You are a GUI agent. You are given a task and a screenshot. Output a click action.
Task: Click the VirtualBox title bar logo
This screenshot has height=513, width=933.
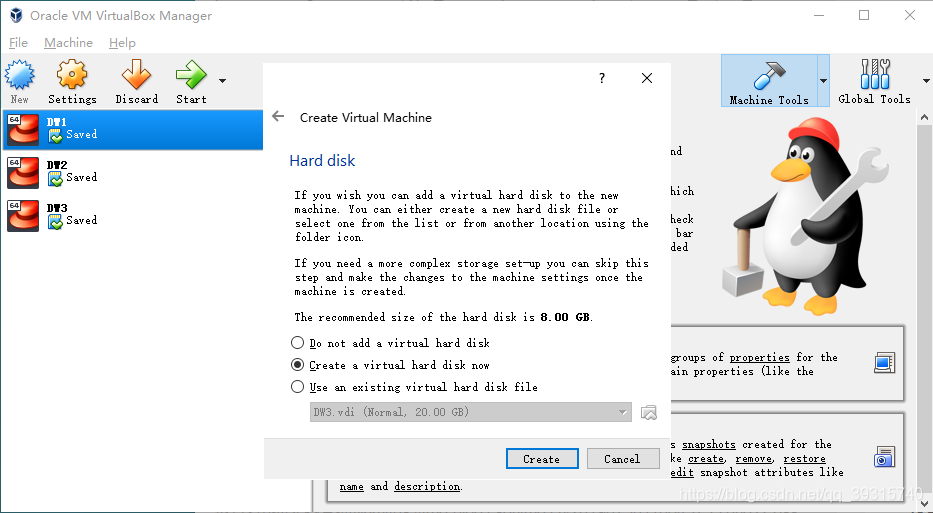pos(16,15)
